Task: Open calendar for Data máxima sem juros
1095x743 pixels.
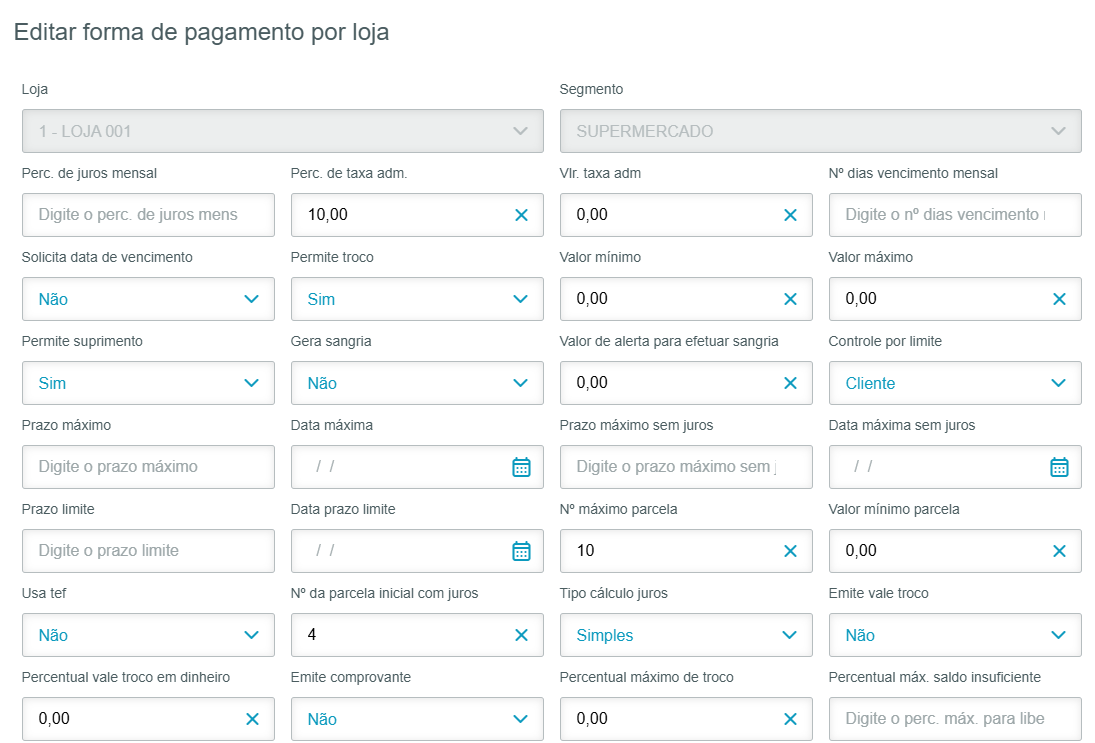Action: pyautogui.click(x=1059, y=467)
